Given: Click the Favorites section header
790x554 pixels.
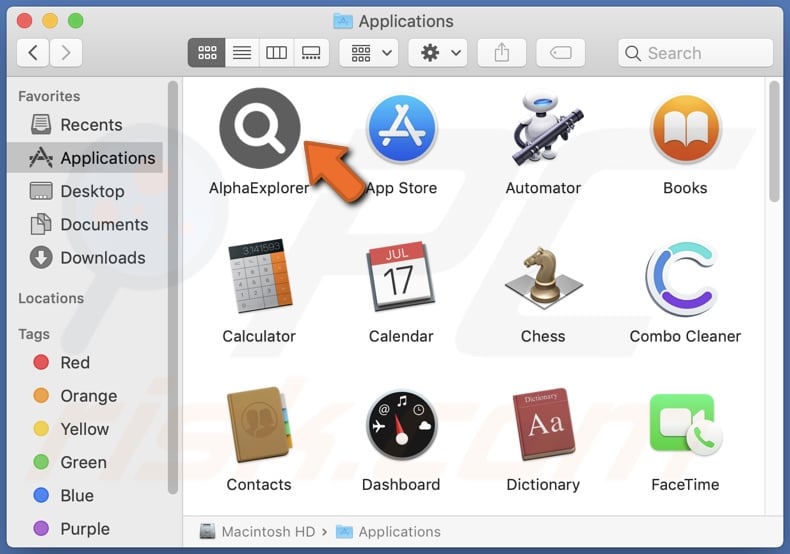Looking at the screenshot, I should (x=49, y=96).
